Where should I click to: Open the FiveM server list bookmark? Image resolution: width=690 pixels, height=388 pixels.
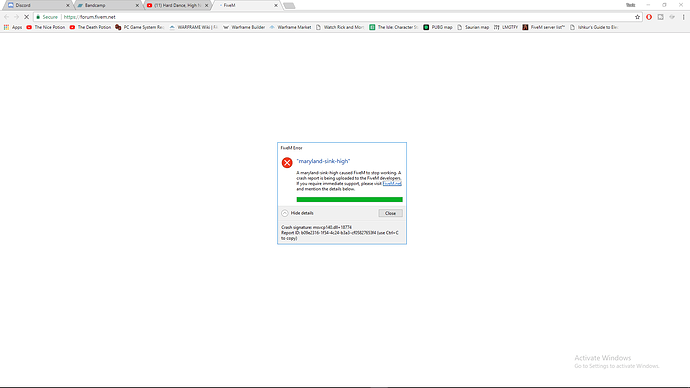pos(544,27)
